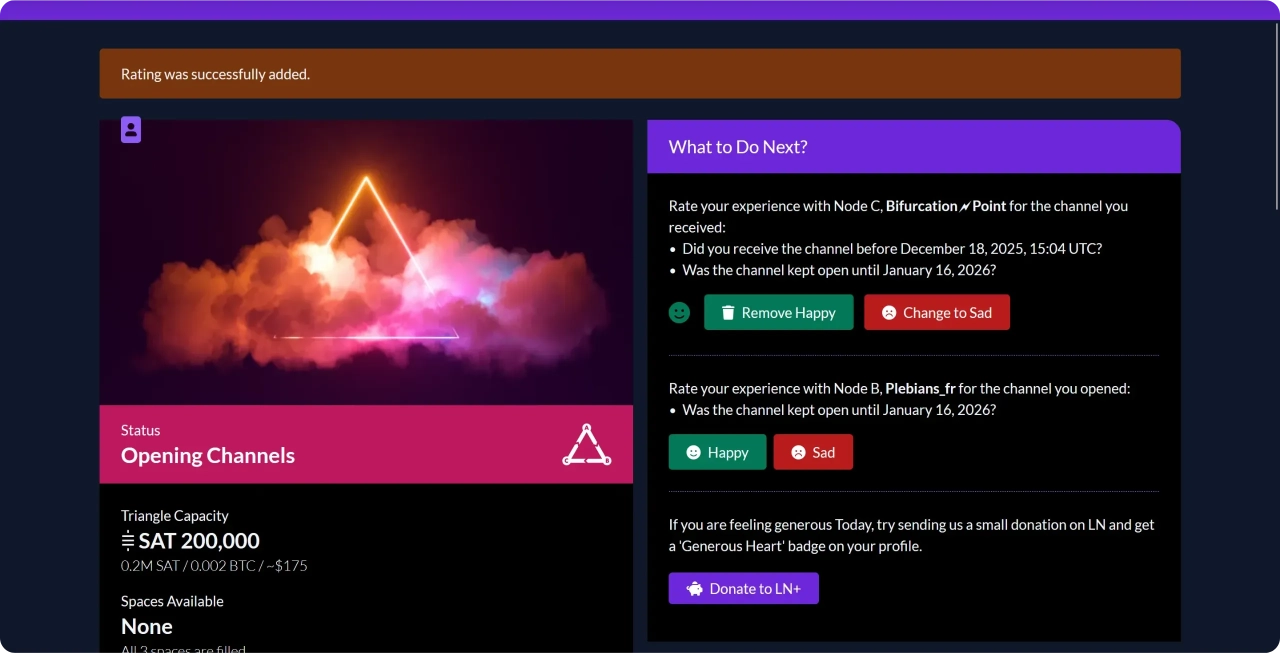
Task: Rate Plebians_fr as Happy
Action: tap(717, 452)
